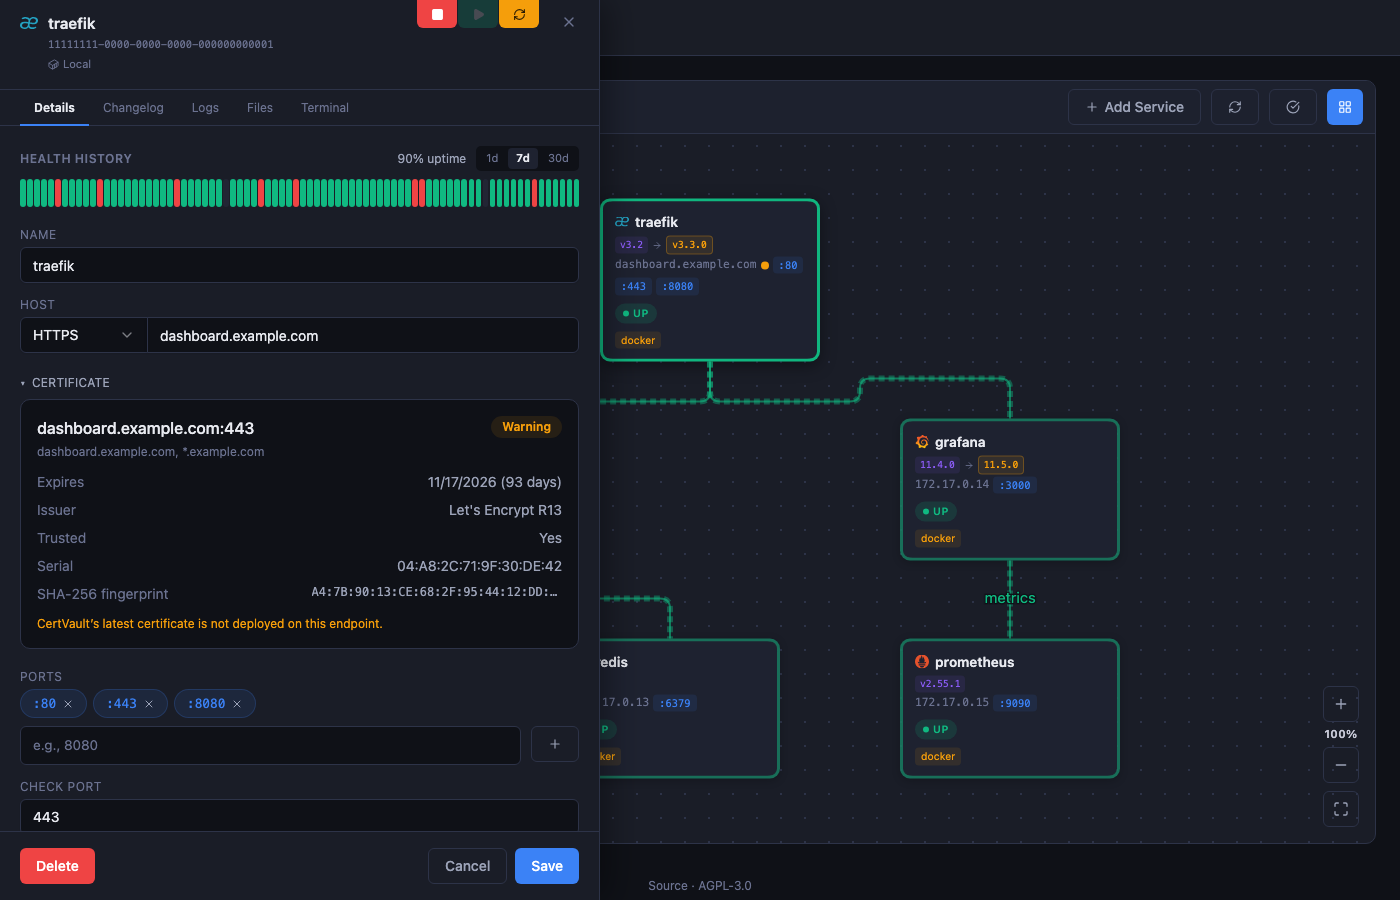
Task: Click the 90% uptime text
Action: pyautogui.click(x=432, y=159)
